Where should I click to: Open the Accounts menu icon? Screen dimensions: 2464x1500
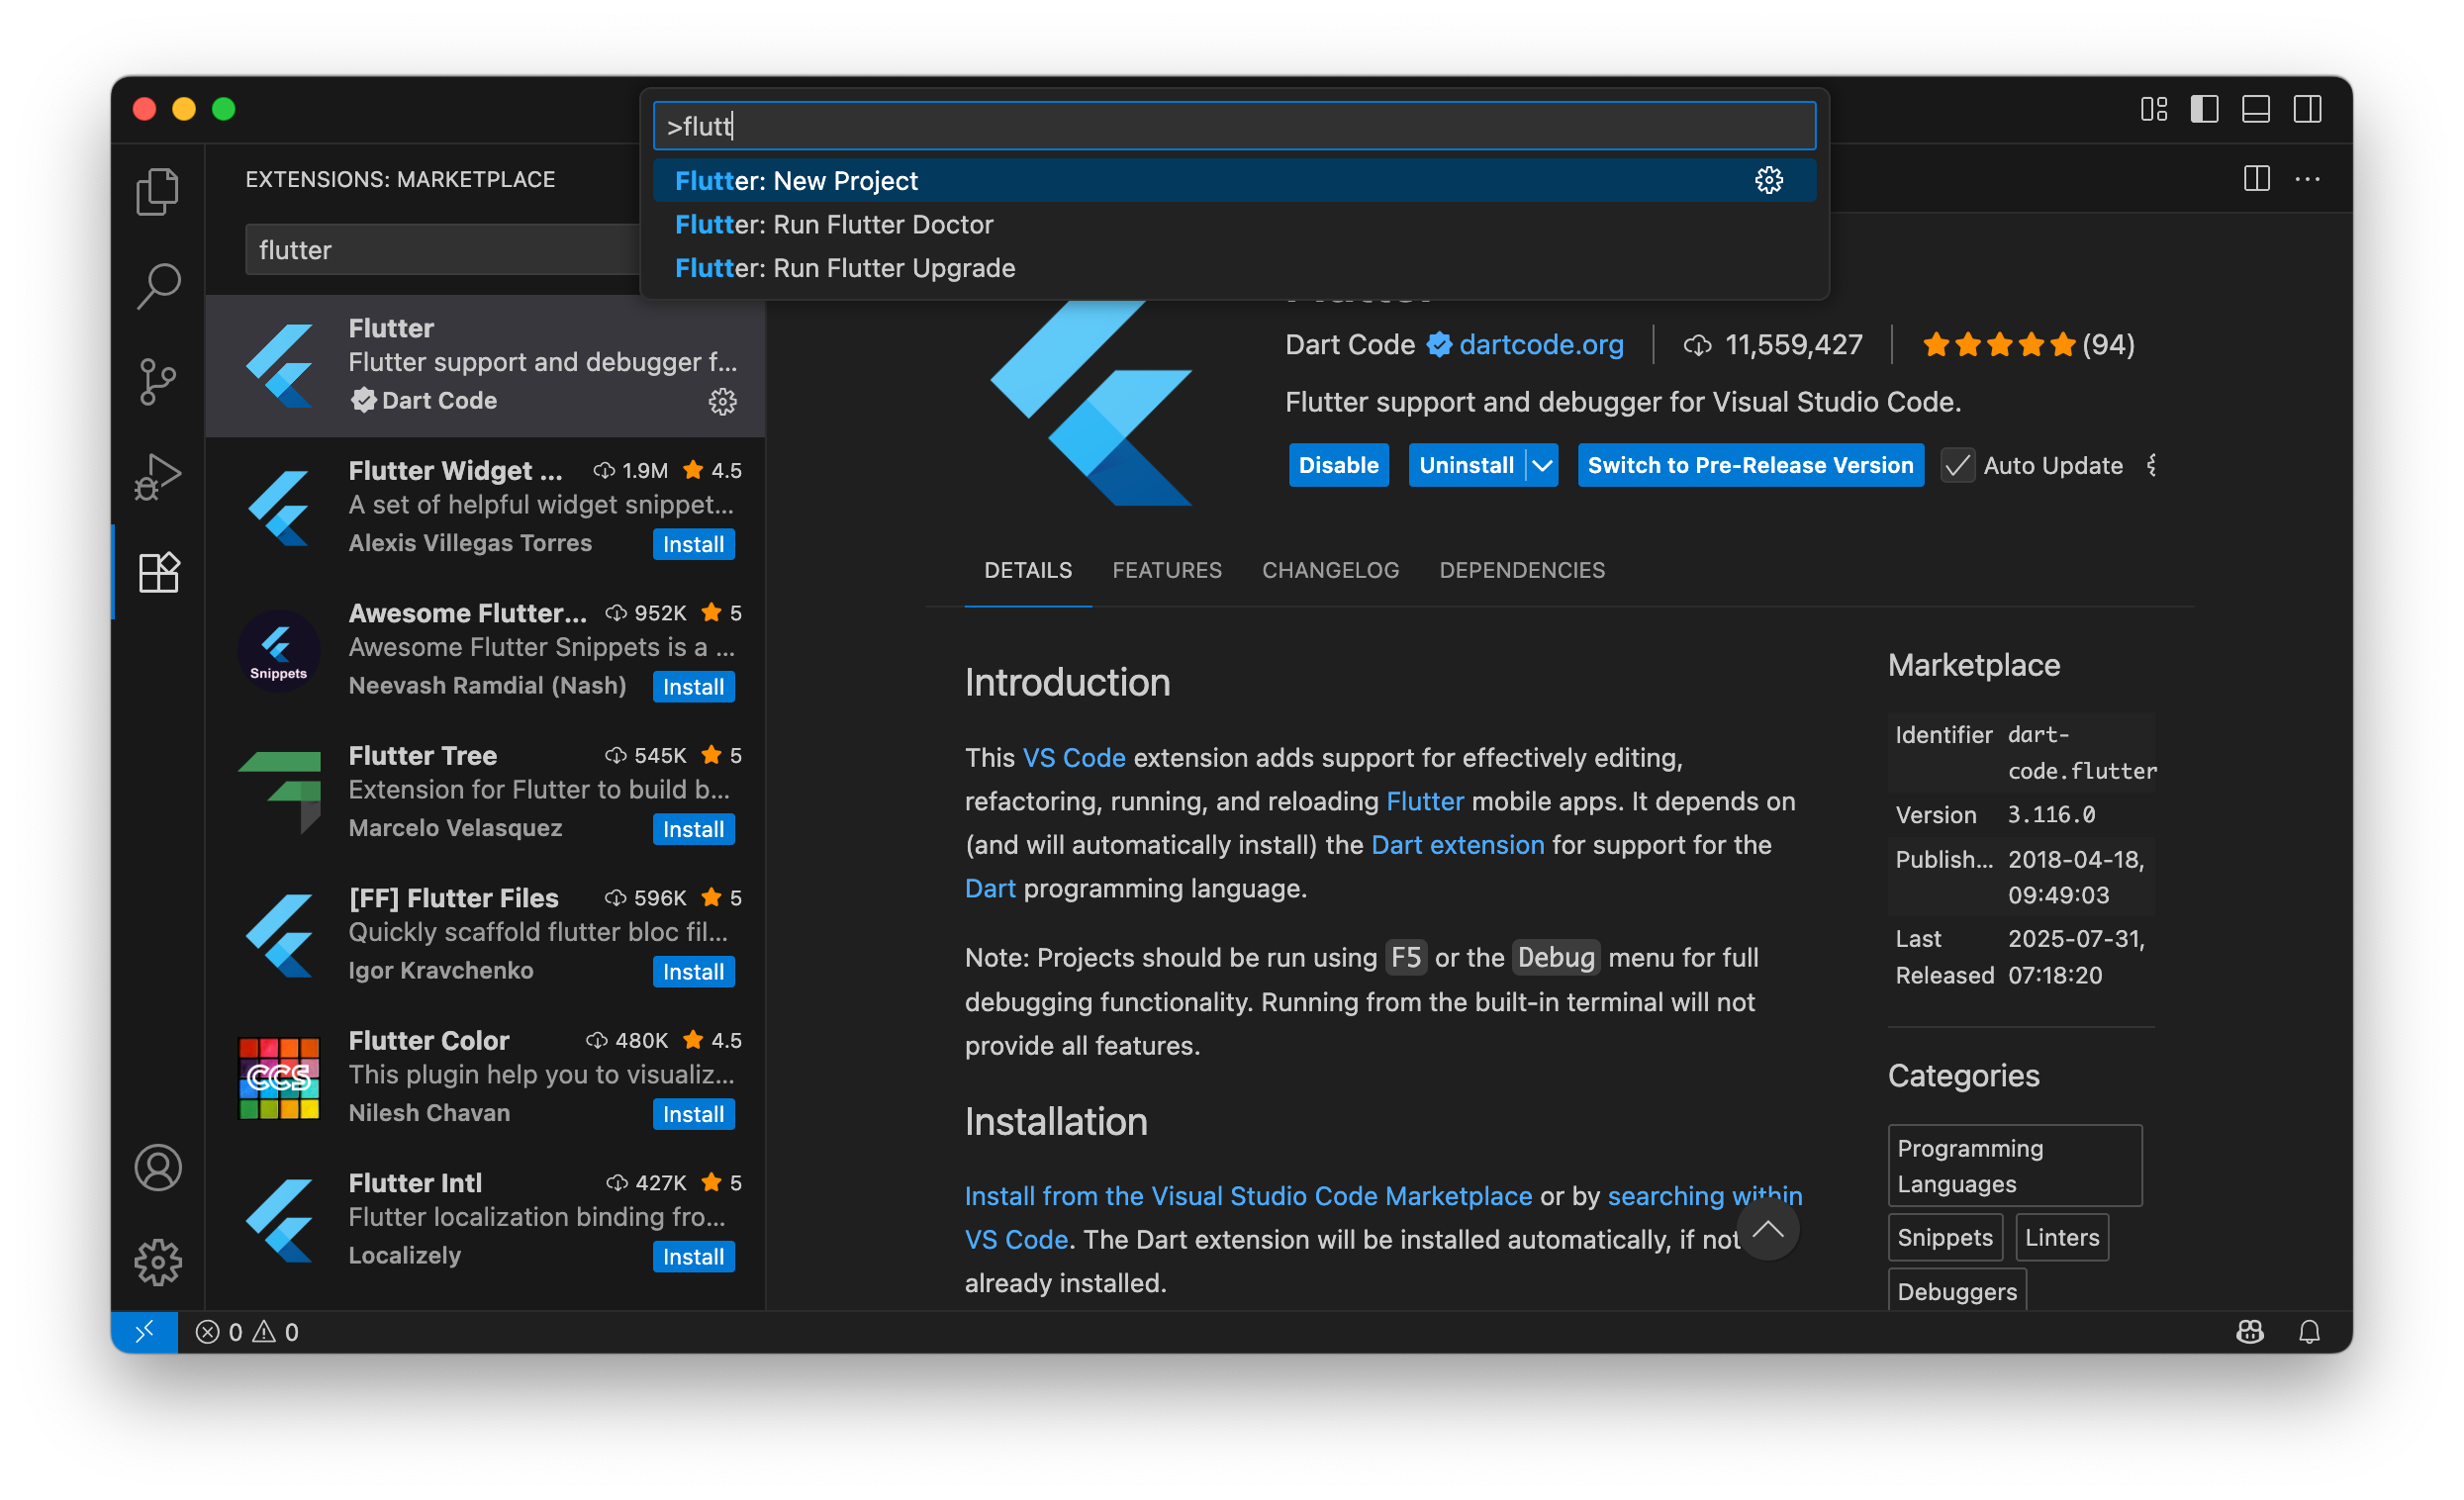tap(158, 1167)
